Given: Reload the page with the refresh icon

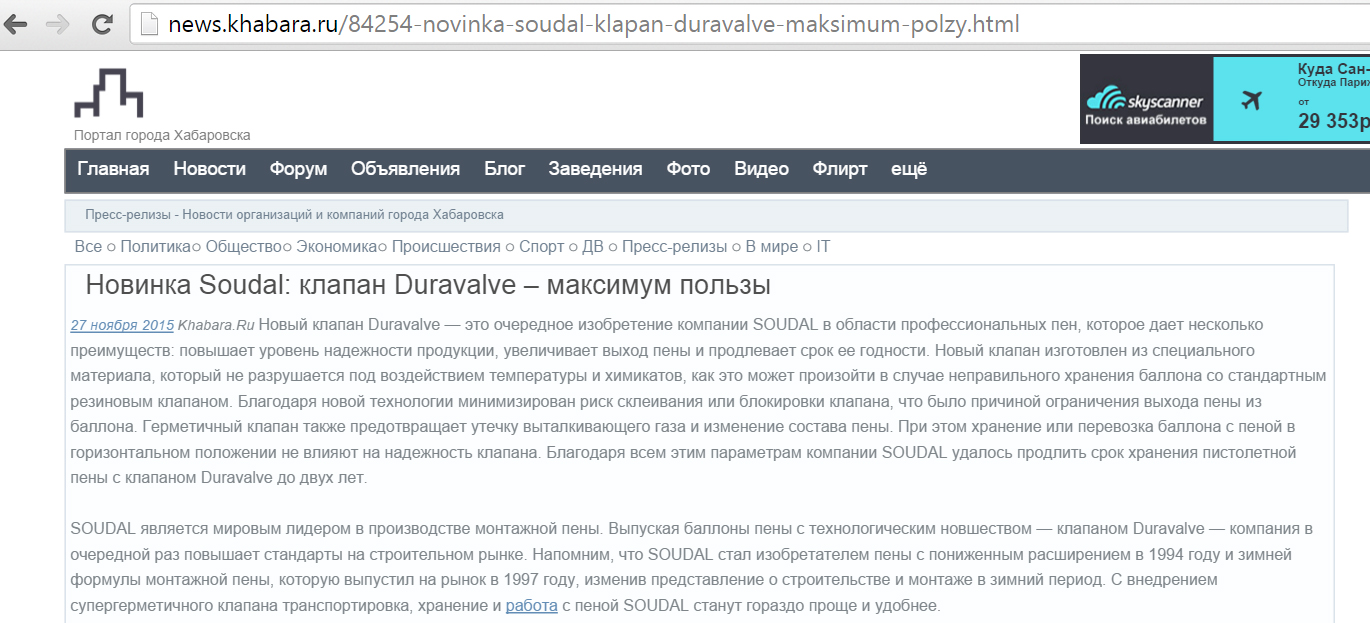Looking at the screenshot, I should [101, 25].
